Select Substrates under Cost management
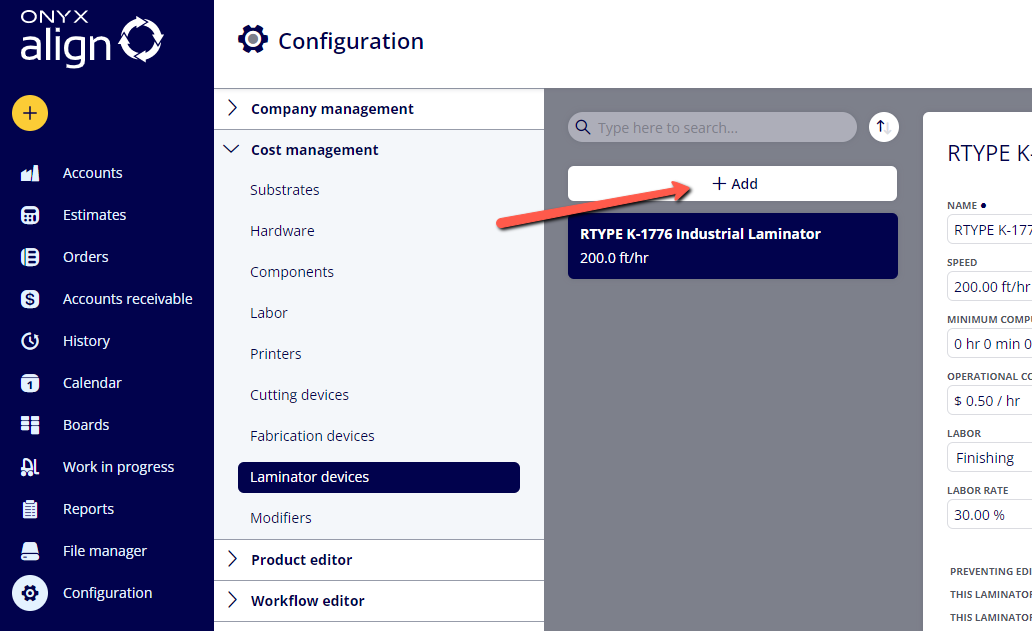This screenshot has width=1032, height=631. click(284, 190)
